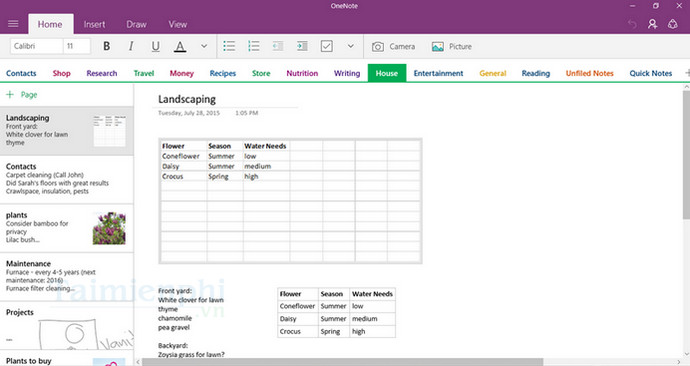690x366 pixels.
Task: Switch to the View ribbon tab
Action: click(x=178, y=24)
